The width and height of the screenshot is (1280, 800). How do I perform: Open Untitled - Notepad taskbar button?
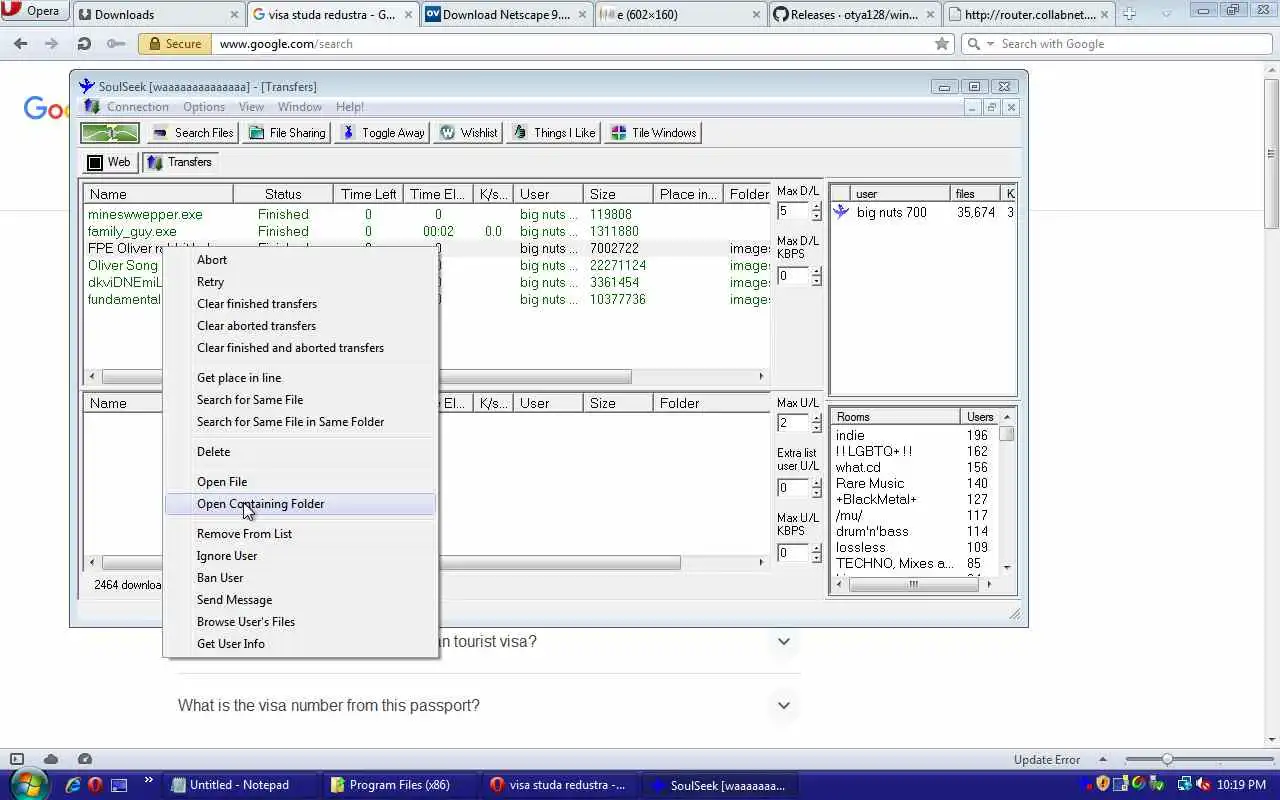click(238, 785)
